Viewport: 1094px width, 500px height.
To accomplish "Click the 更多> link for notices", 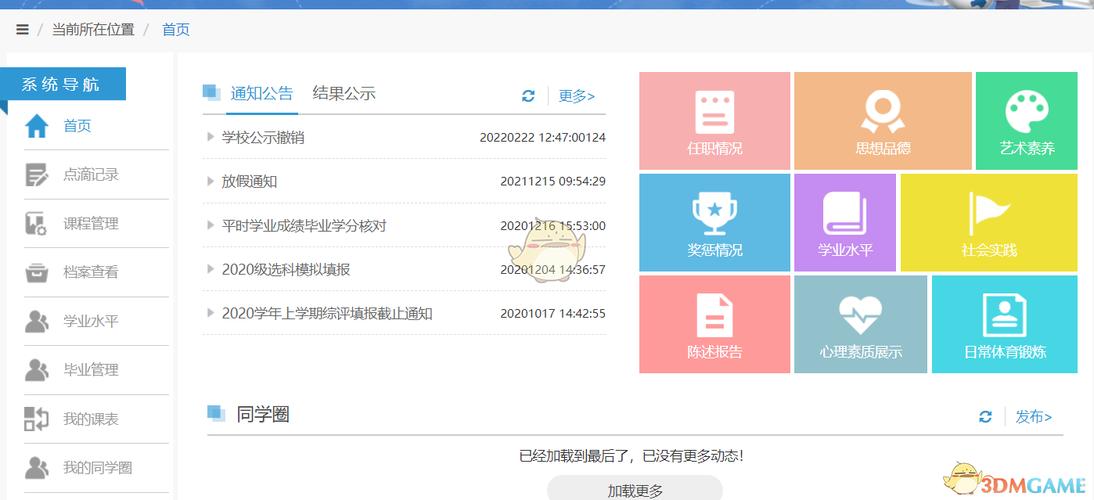I will [577, 96].
